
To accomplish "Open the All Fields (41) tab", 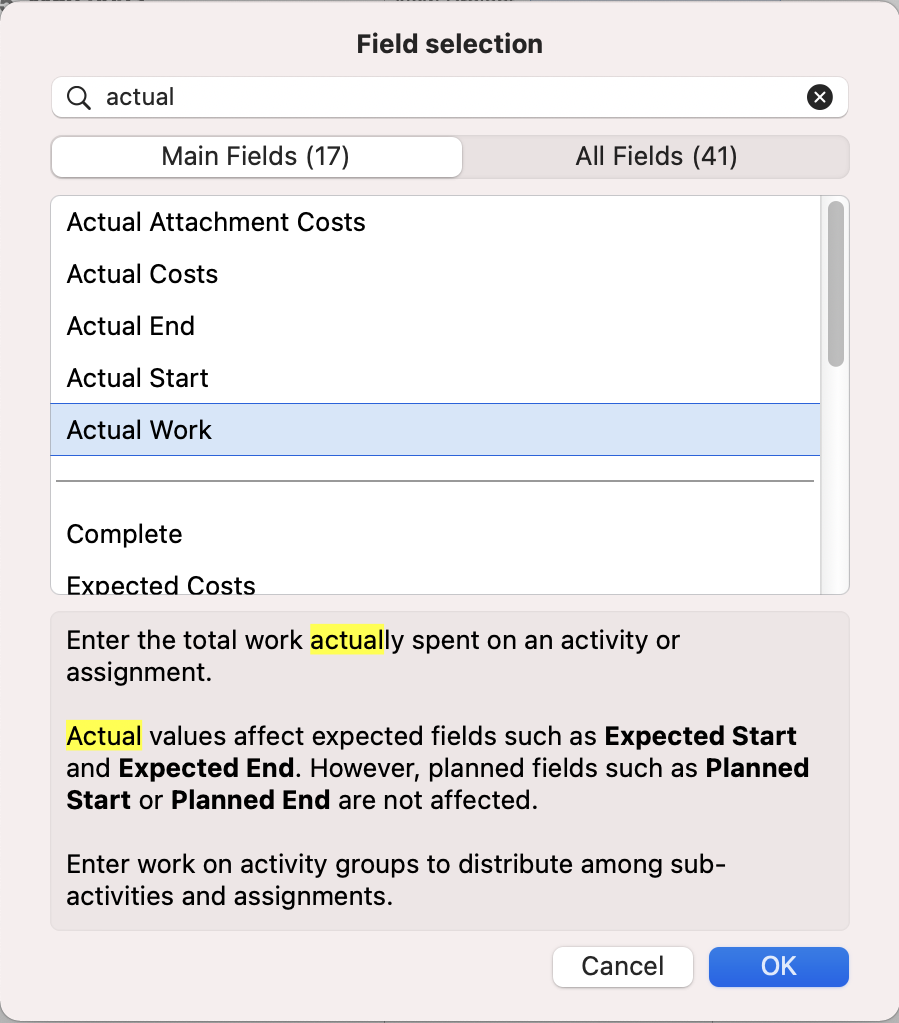I will pos(656,157).
